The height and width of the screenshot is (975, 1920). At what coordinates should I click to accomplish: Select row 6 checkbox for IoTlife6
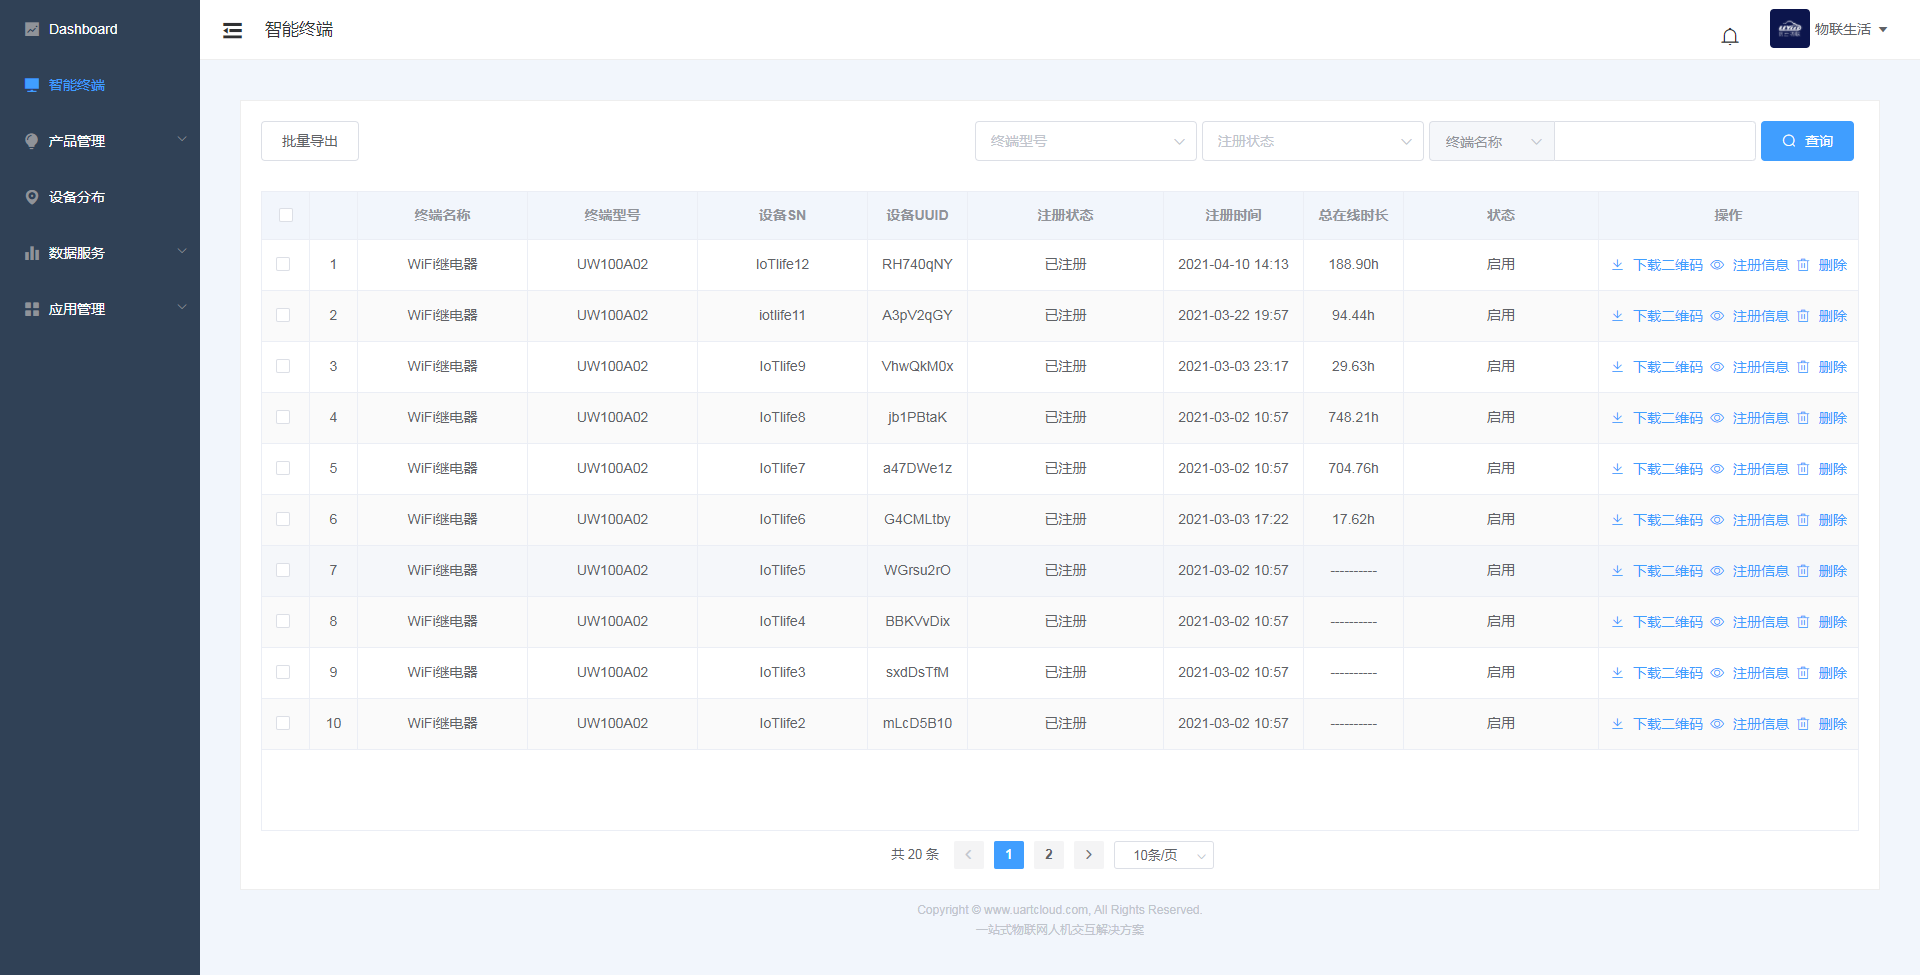[283, 519]
